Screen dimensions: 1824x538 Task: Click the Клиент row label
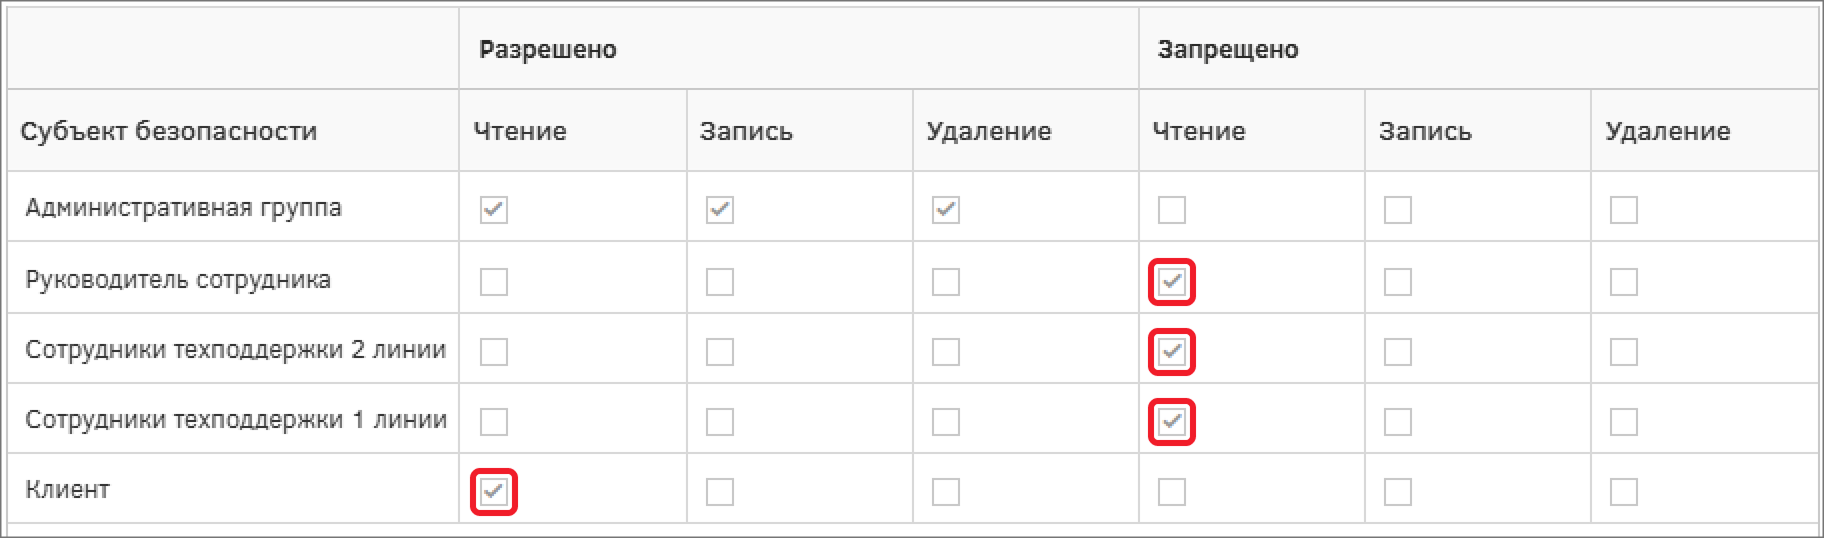67,490
